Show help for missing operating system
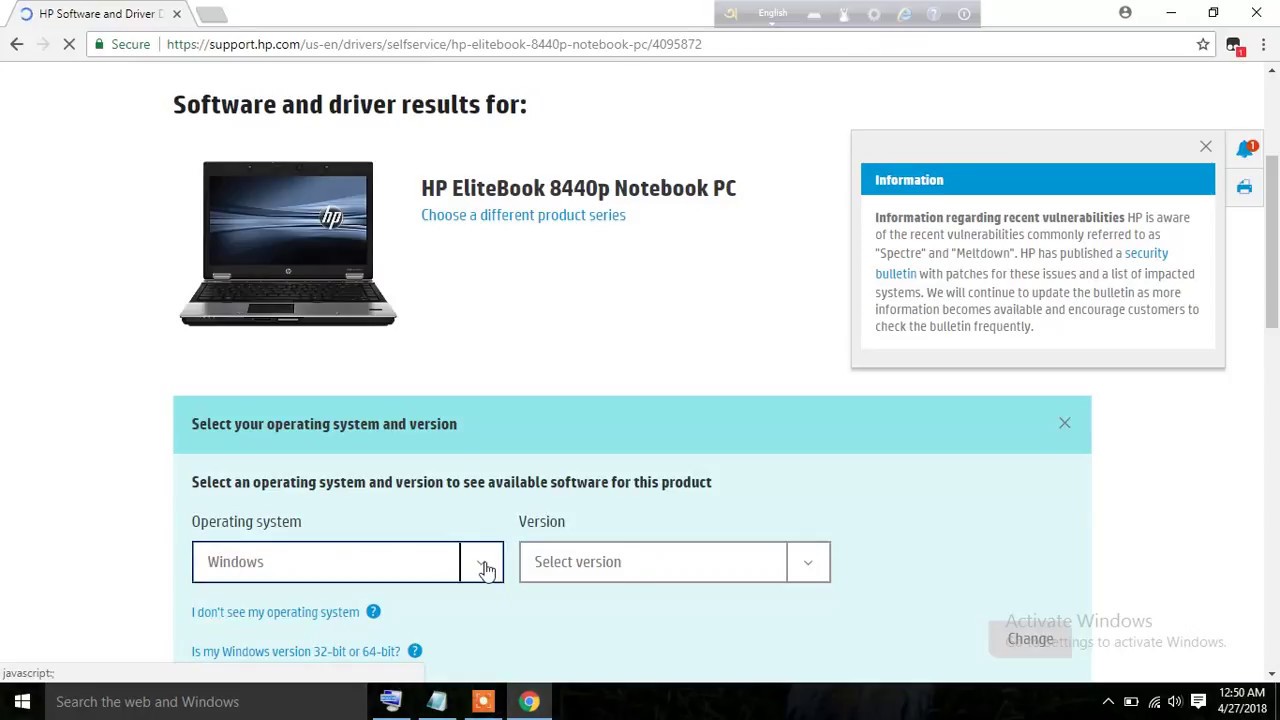The image size is (1280, 720). [373, 611]
